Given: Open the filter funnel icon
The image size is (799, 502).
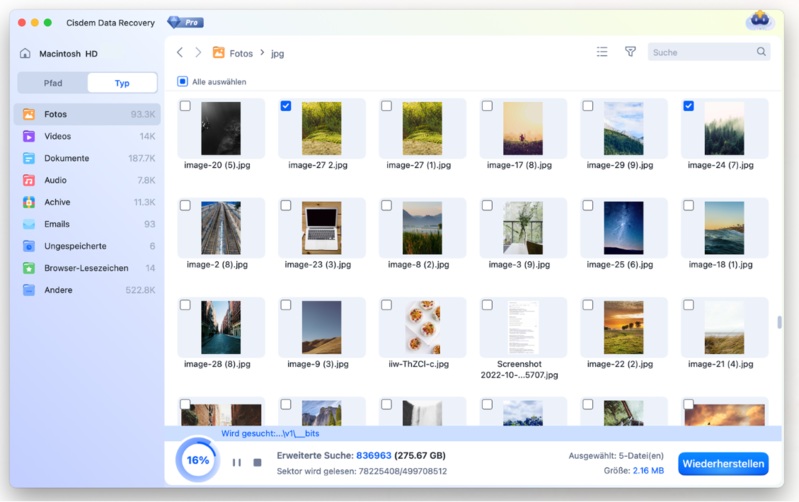Looking at the screenshot, I should [630, 52].
